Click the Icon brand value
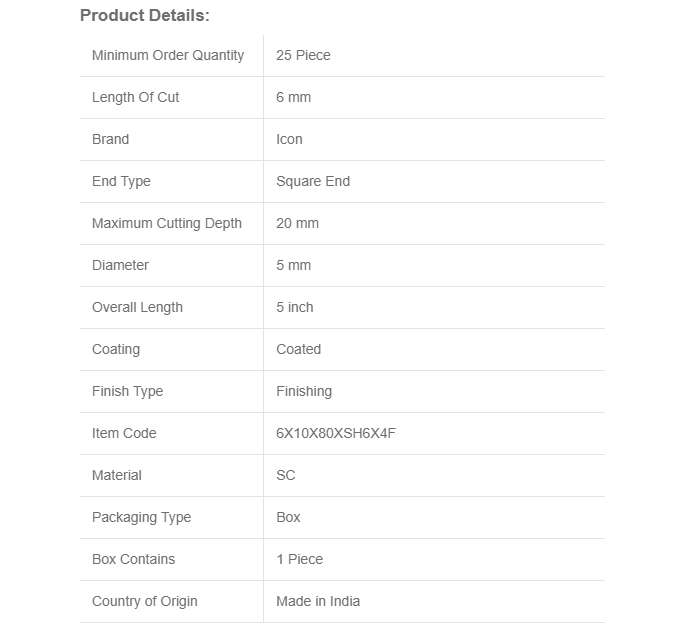The image size is (700, 635). click(289, 140)
